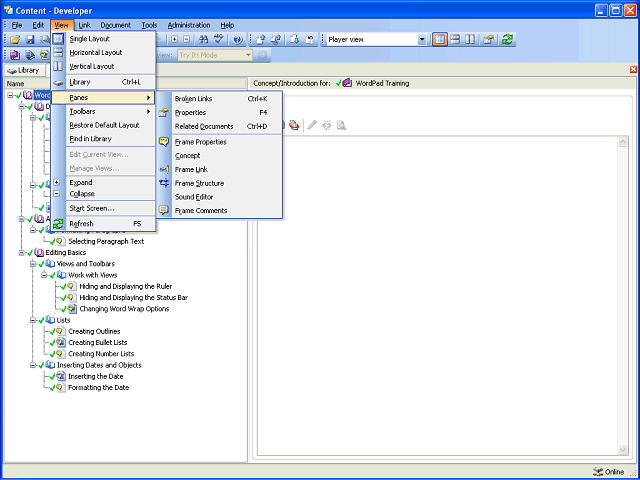
Task: Collapse the Lists section node
Action: [33, 320]
